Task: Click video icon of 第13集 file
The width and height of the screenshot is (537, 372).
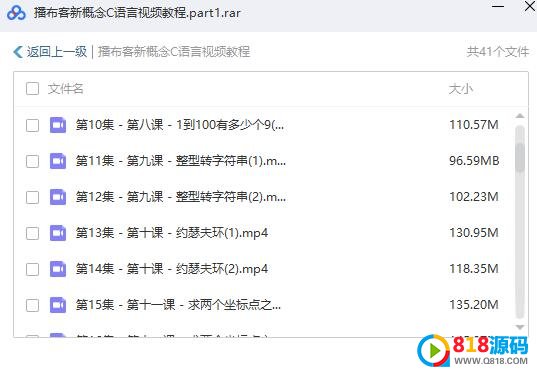Action: pos(58,233)
